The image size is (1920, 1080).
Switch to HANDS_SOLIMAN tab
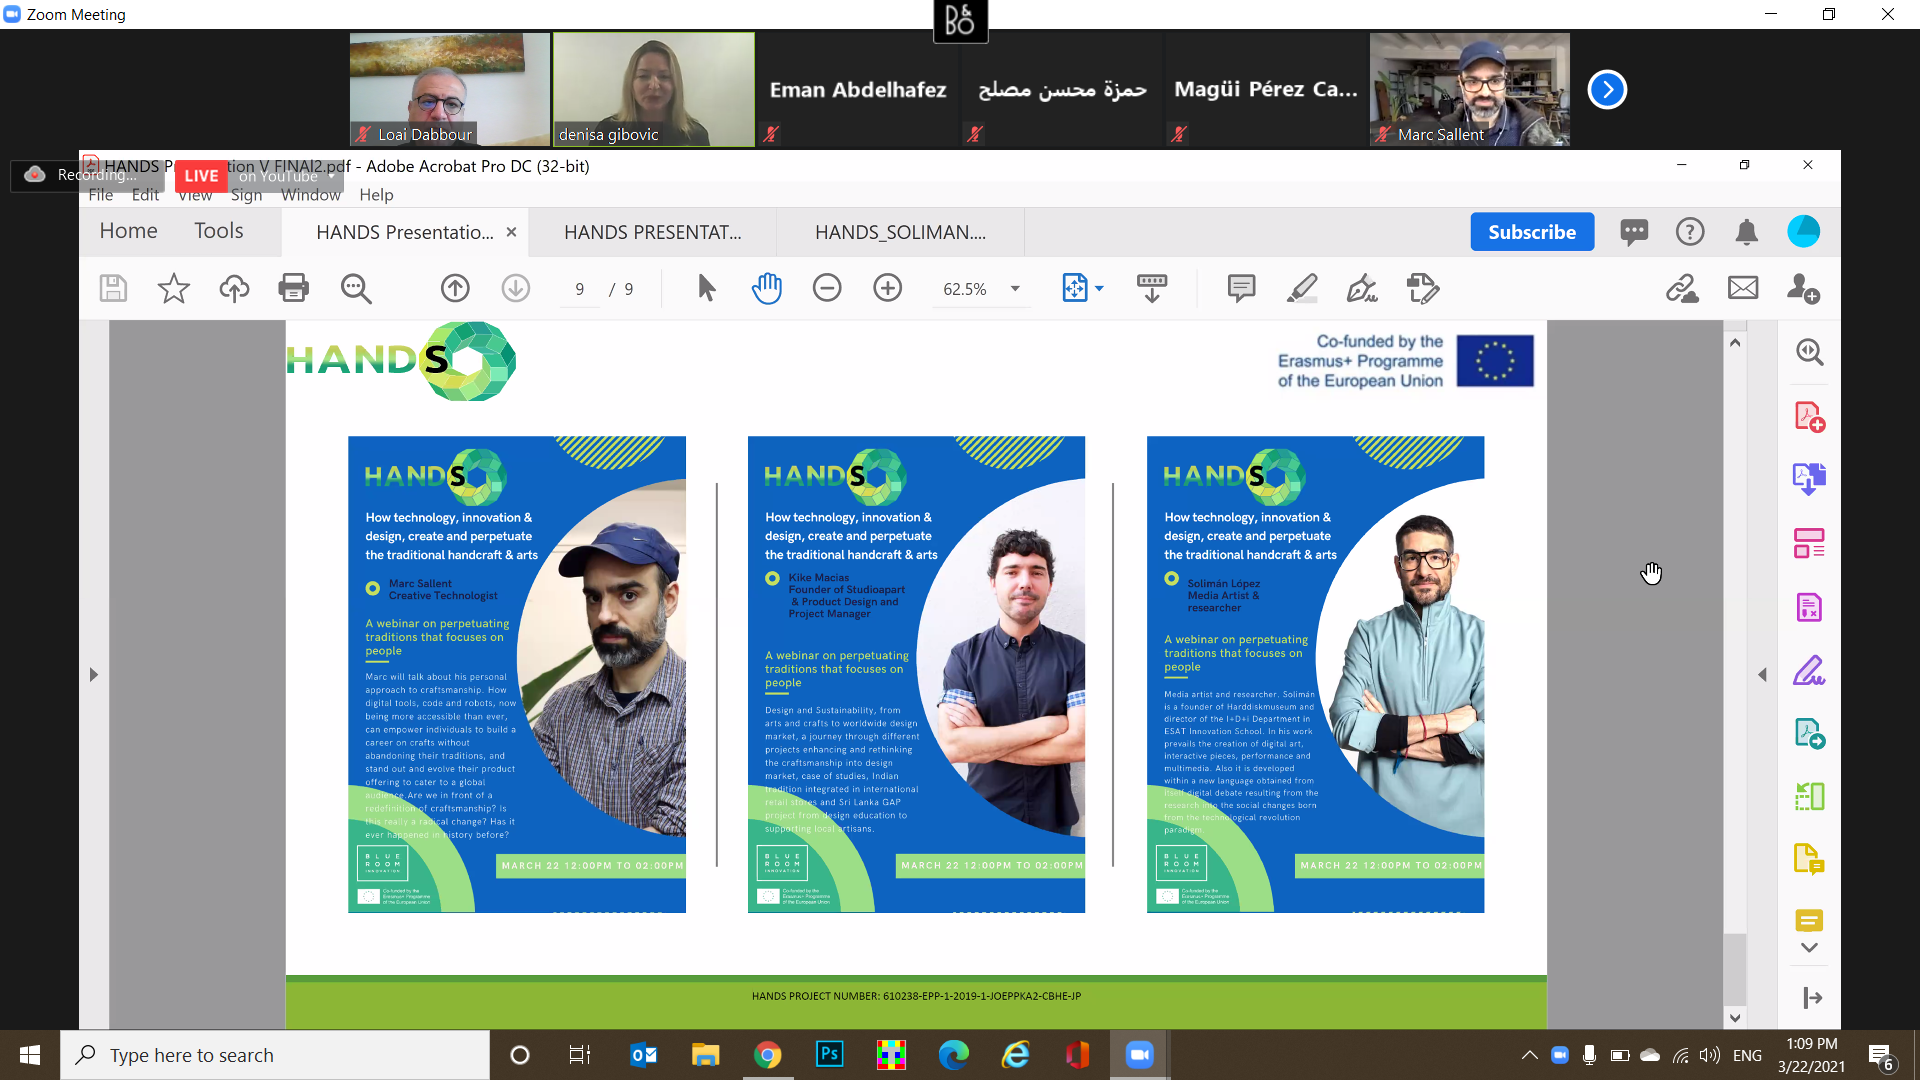pyautogui.click(x=900, y=232)
